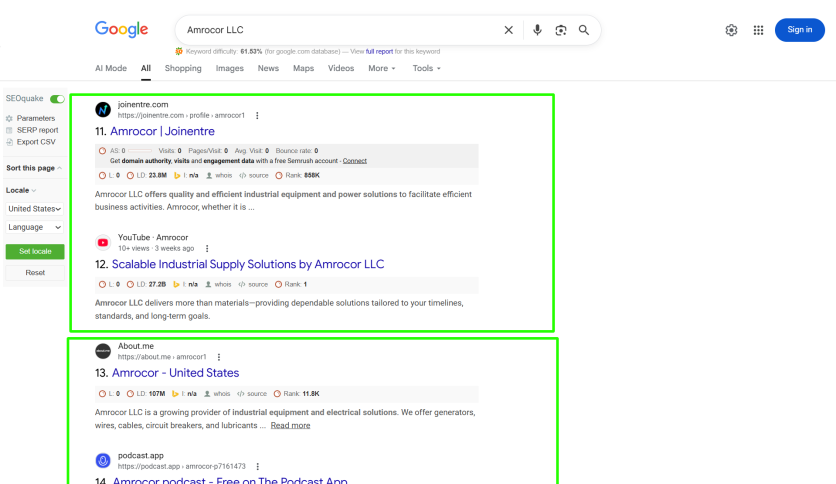This screenshot has height=484, width=836.
Task: Click the joinentre.com profile URL breadcrumb
Action: click(181, 115)
